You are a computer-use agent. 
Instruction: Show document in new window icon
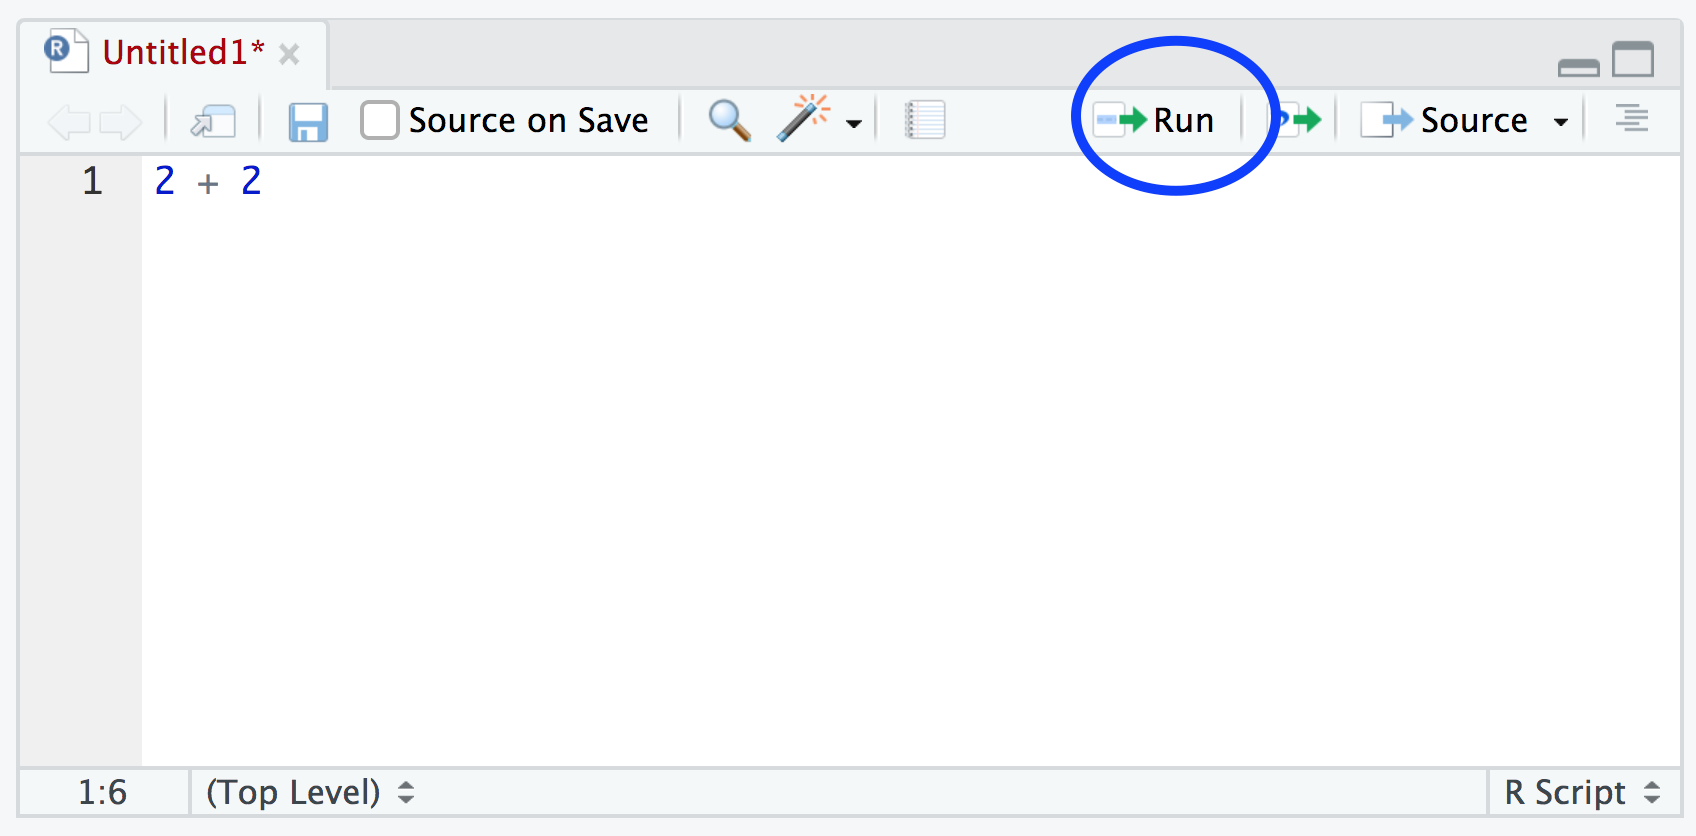pos(213,122)
